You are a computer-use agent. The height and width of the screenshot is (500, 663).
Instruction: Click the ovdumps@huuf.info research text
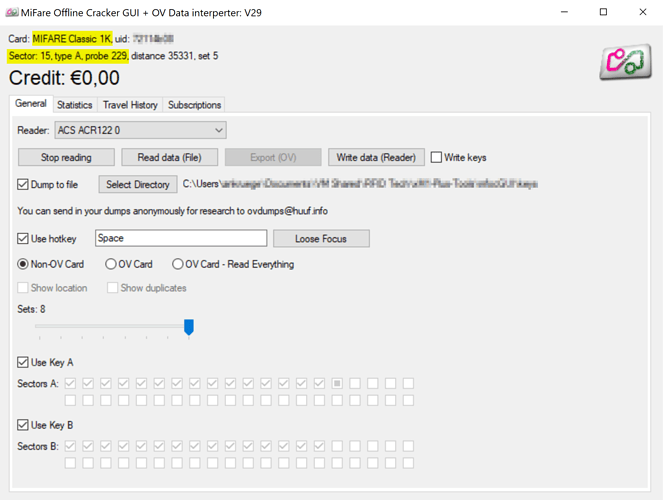click(173, 210)
